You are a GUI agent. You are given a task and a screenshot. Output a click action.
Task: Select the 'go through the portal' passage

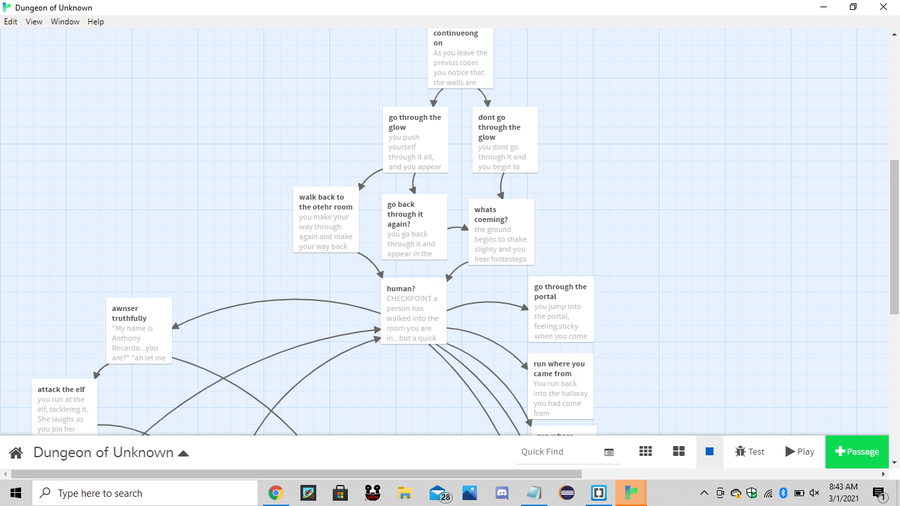point(561,309)
